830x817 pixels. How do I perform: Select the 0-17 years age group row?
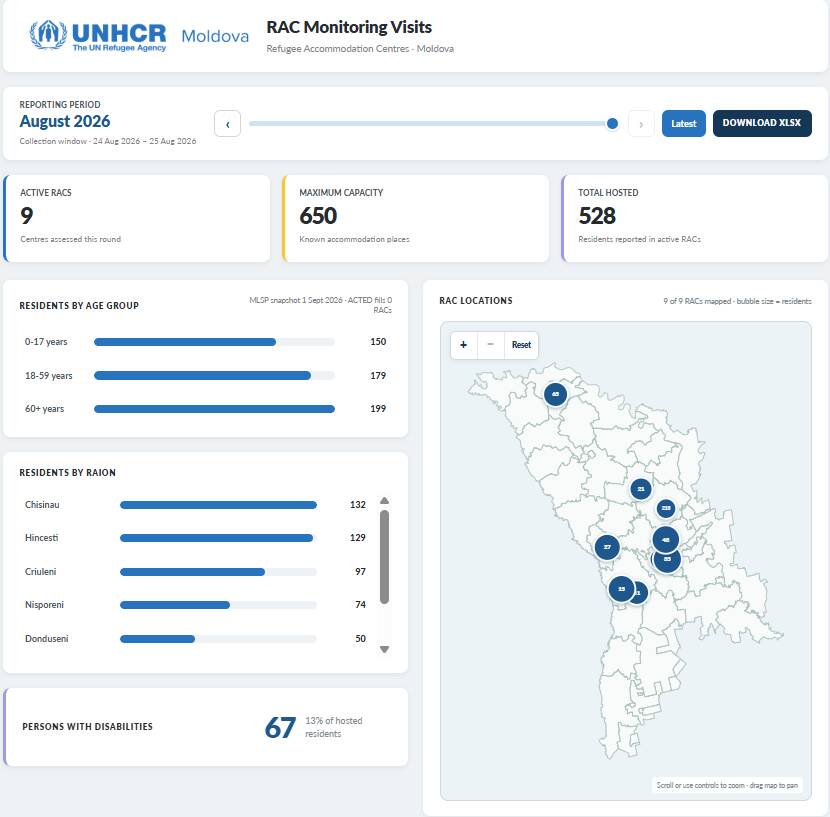pyautogui.click(x=205, y=342)
